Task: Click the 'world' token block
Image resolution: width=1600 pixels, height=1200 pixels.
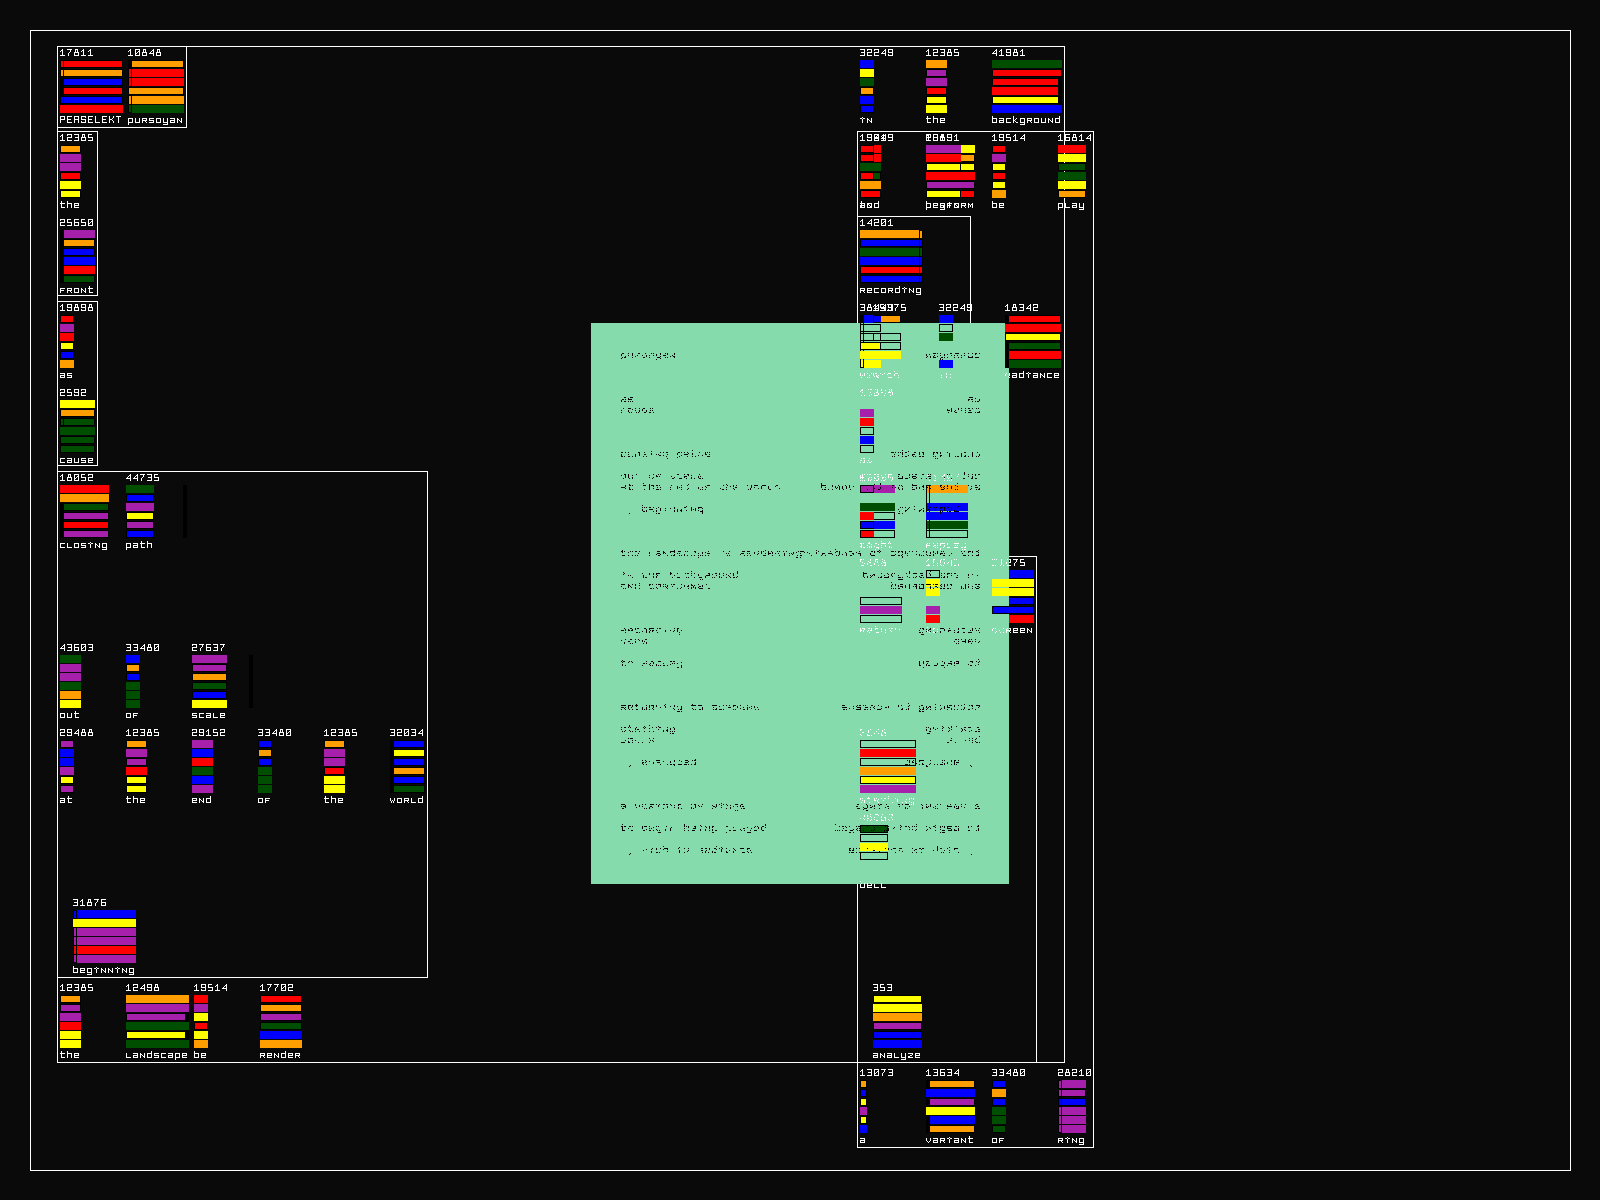Action: pos(408,766)
